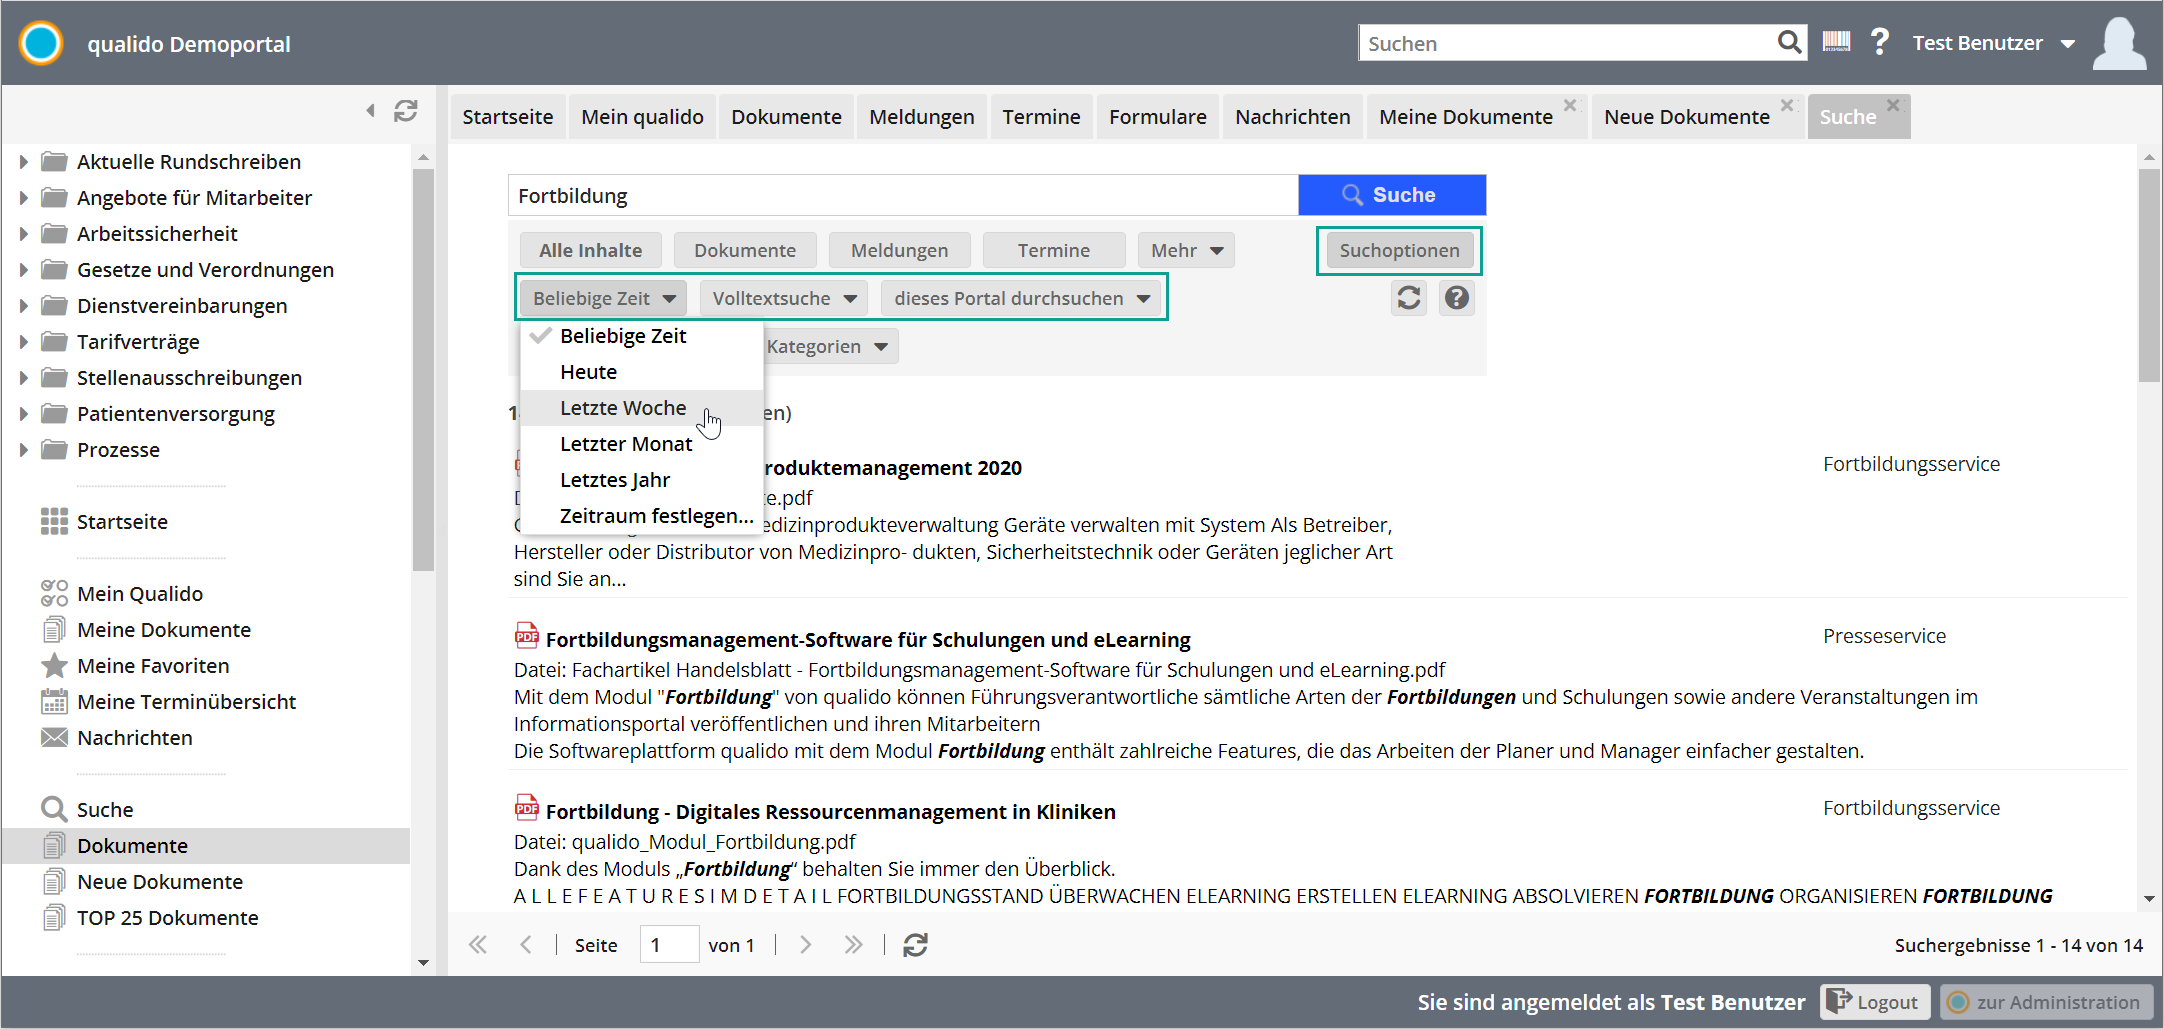2164x1029 pixels.
Task: Click the blue Suche button
Action: [x=1392, y=195]
